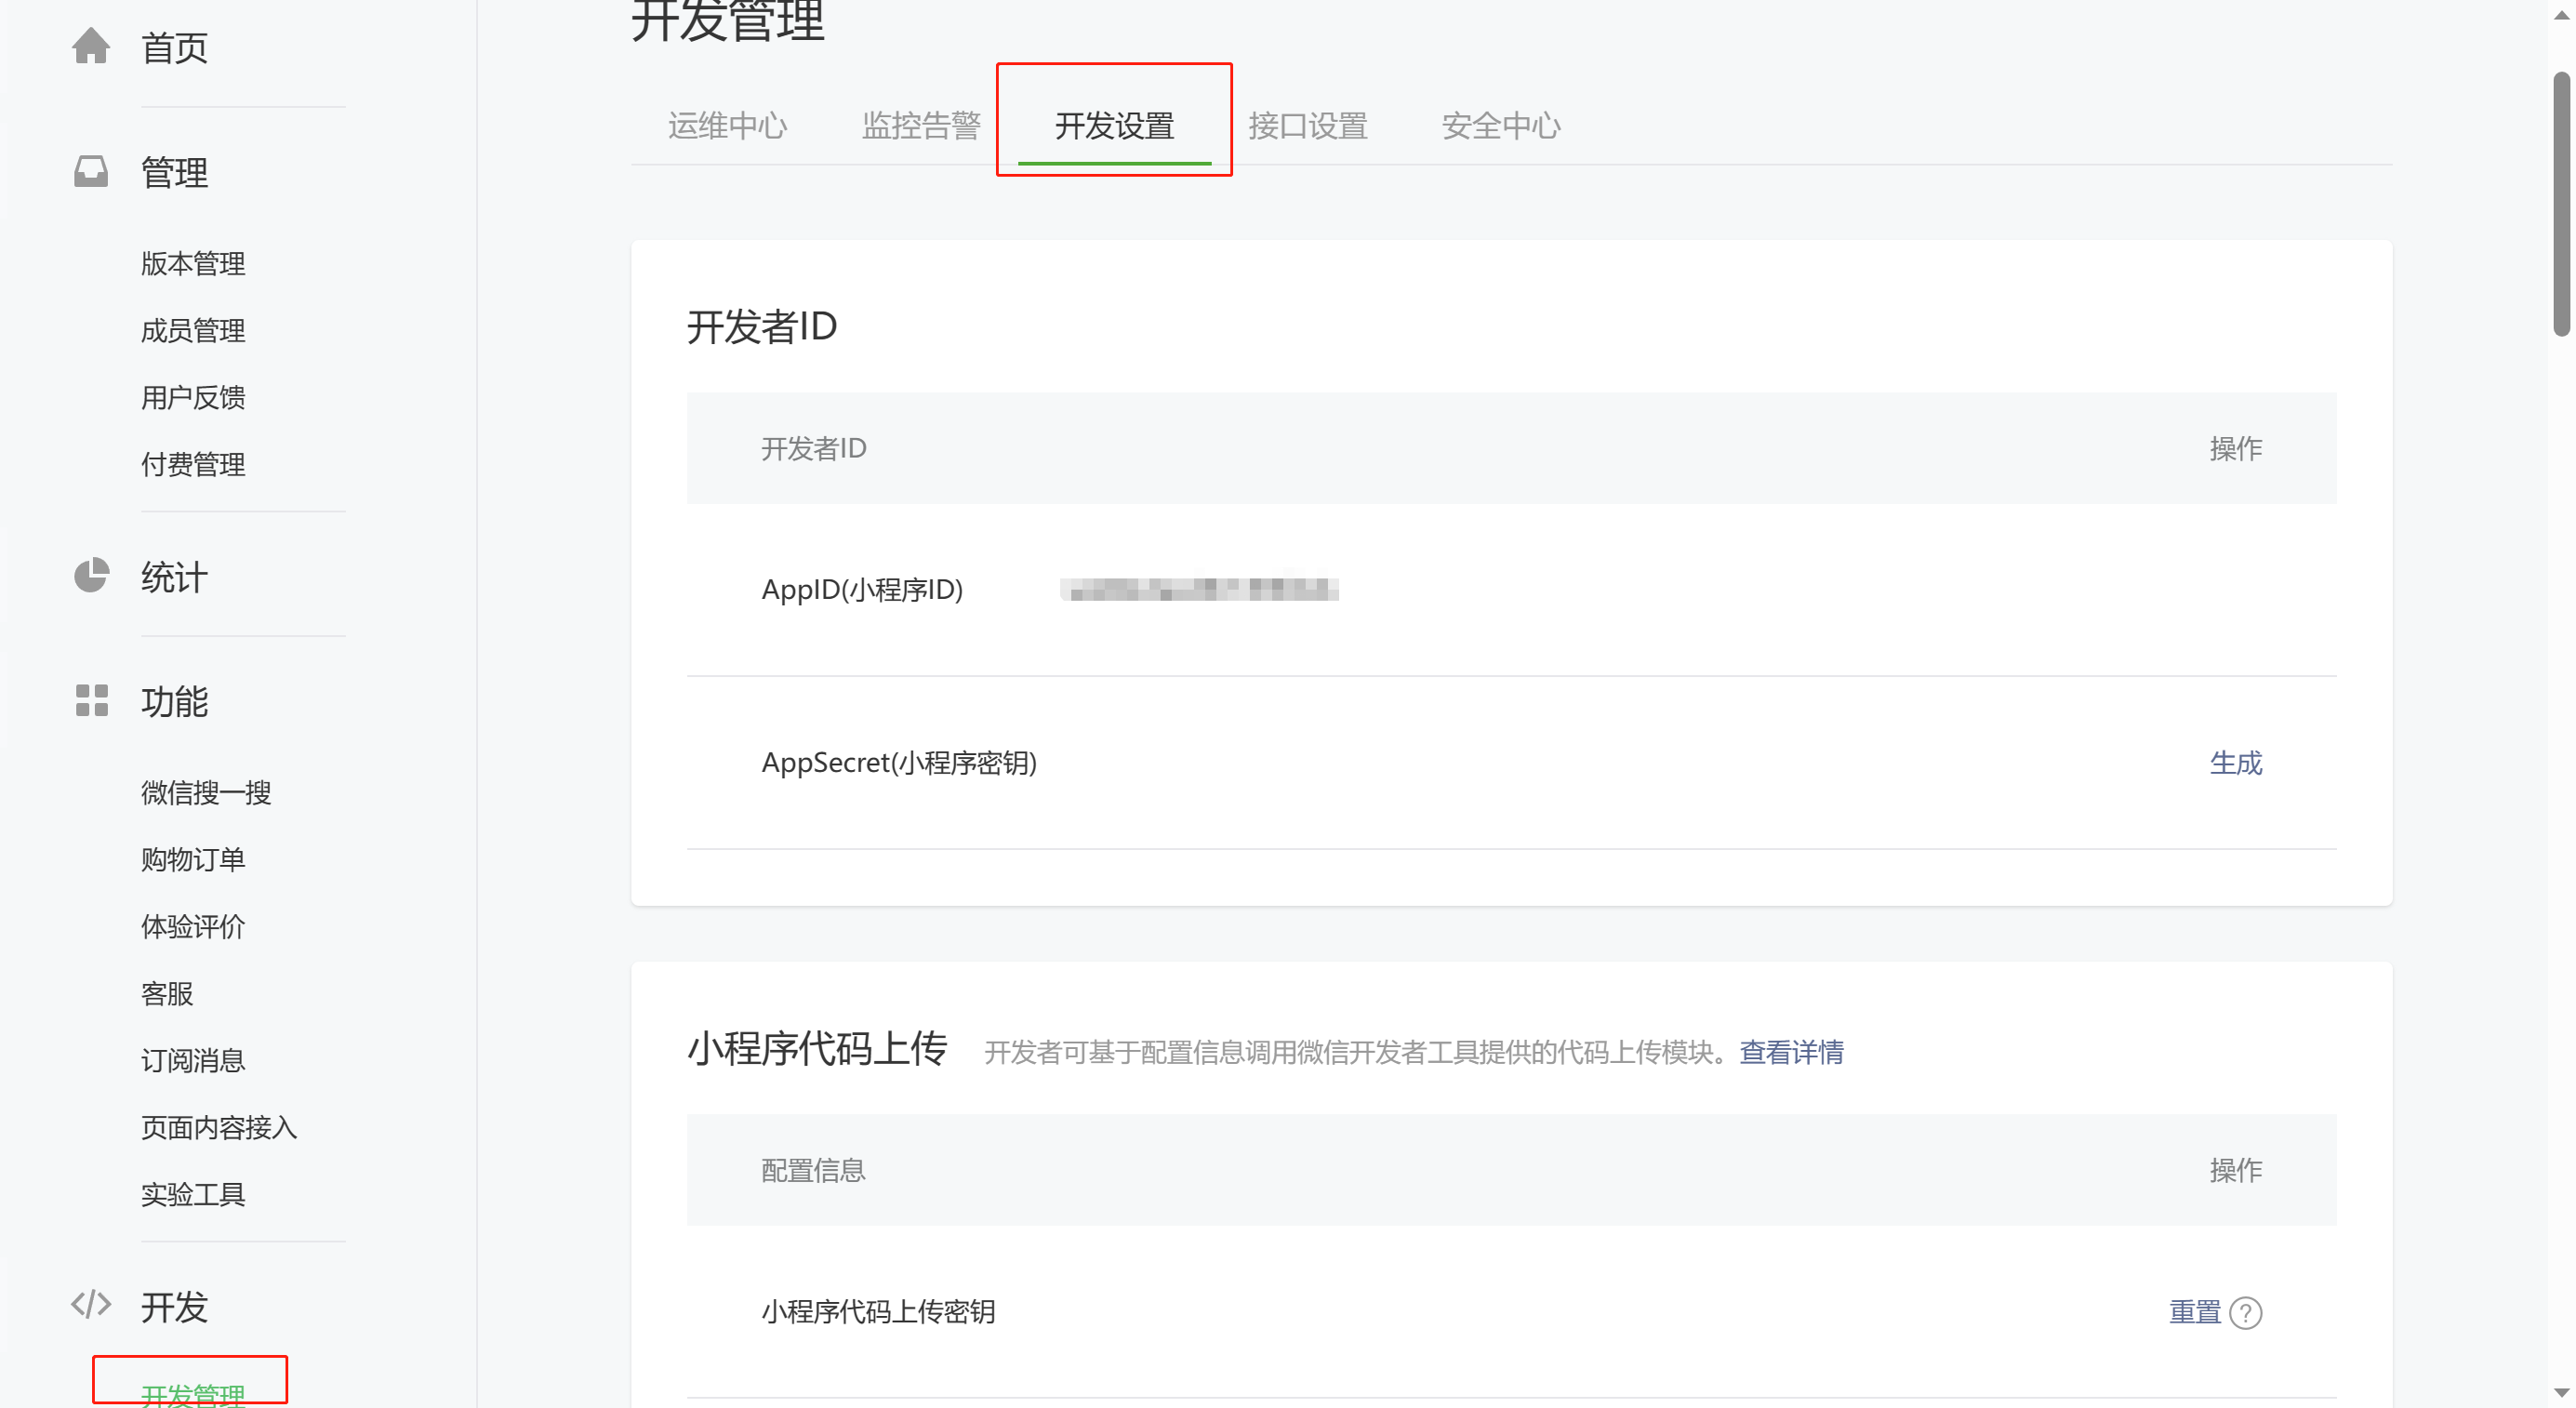Click the code brackets icon beside 开发
This screenshot has height=1408, width=2576.
[x=91, y=1304]
